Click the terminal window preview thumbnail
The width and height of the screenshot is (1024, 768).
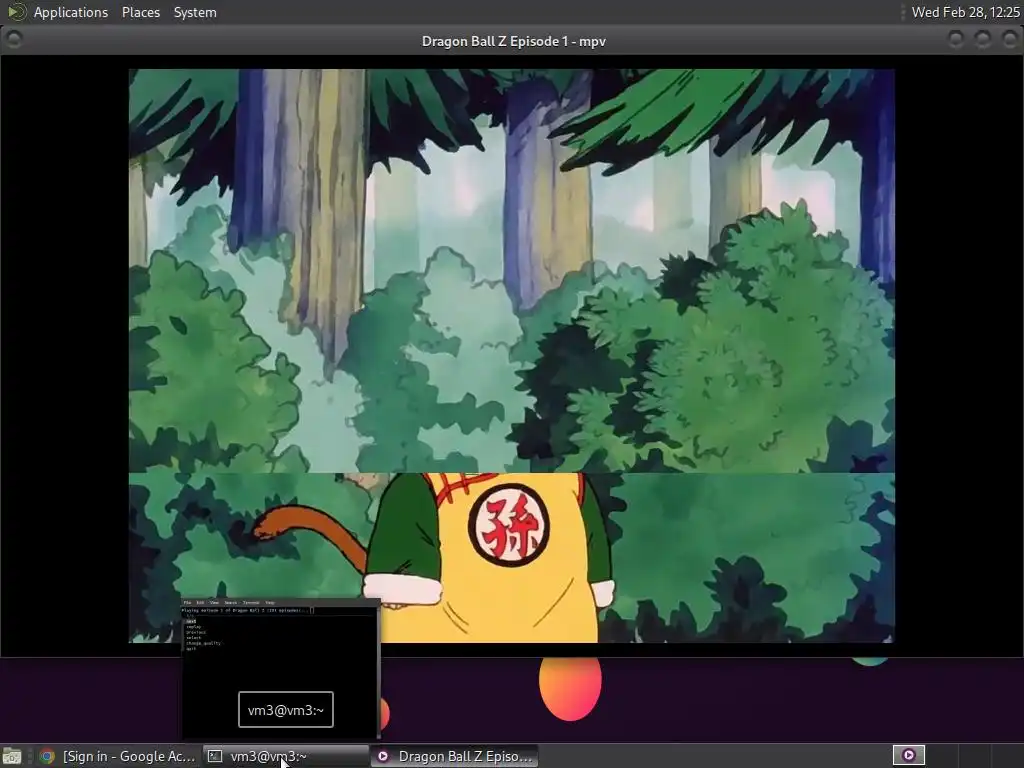coord(280,667)
